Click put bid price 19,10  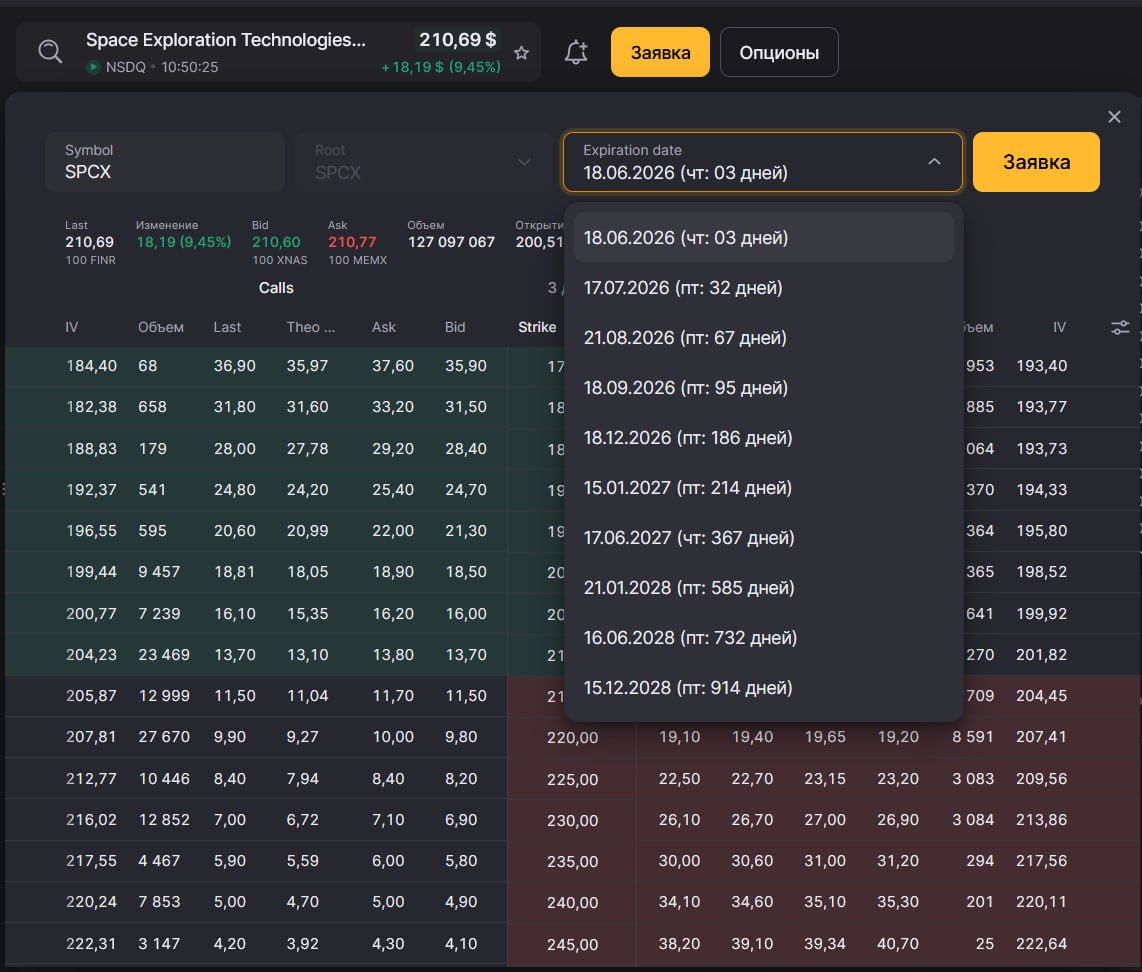click(x=680, y=737)
